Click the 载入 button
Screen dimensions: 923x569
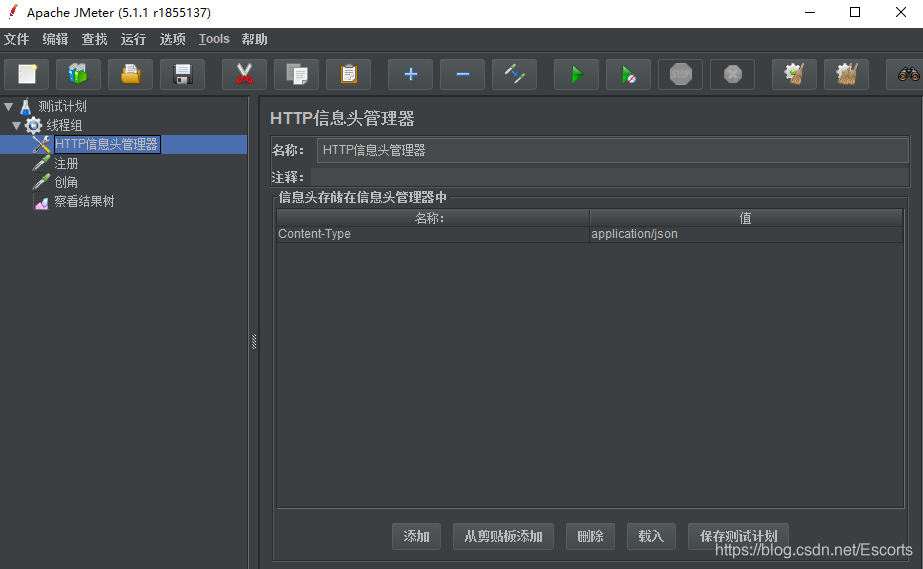[651, 536]
